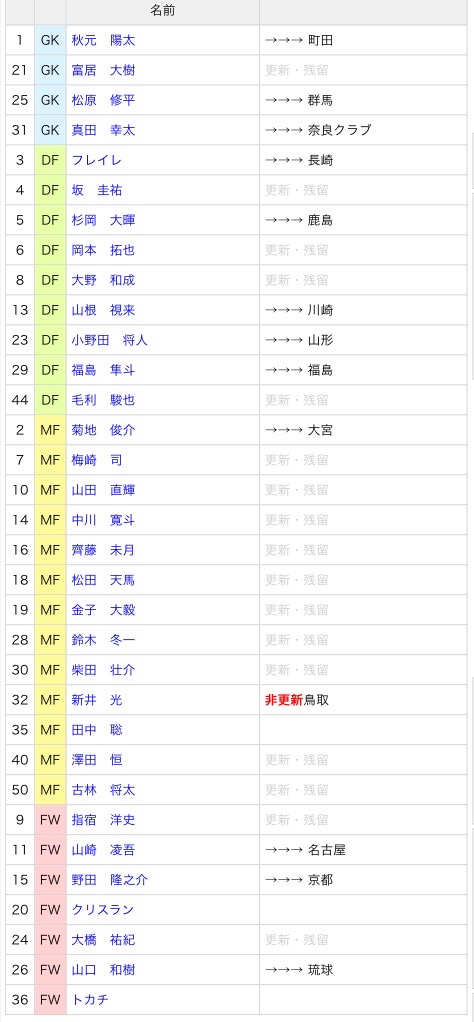Open forward 指宿 洋史 link
The width and height of the screenshot is (474, 1022).
click(103, 820)
